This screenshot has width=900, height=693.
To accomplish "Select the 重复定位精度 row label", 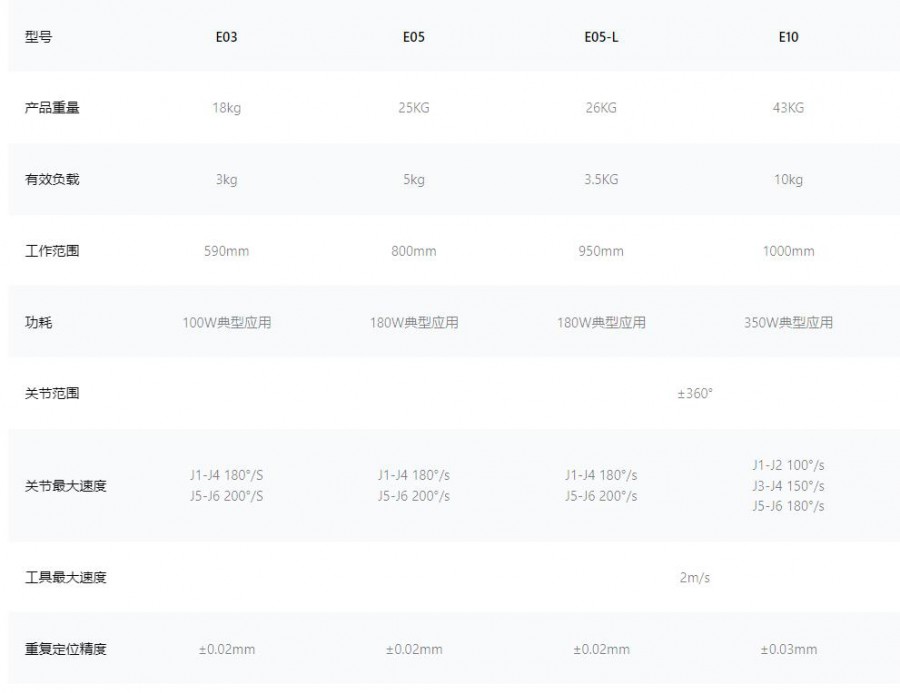I will (65, 649).
